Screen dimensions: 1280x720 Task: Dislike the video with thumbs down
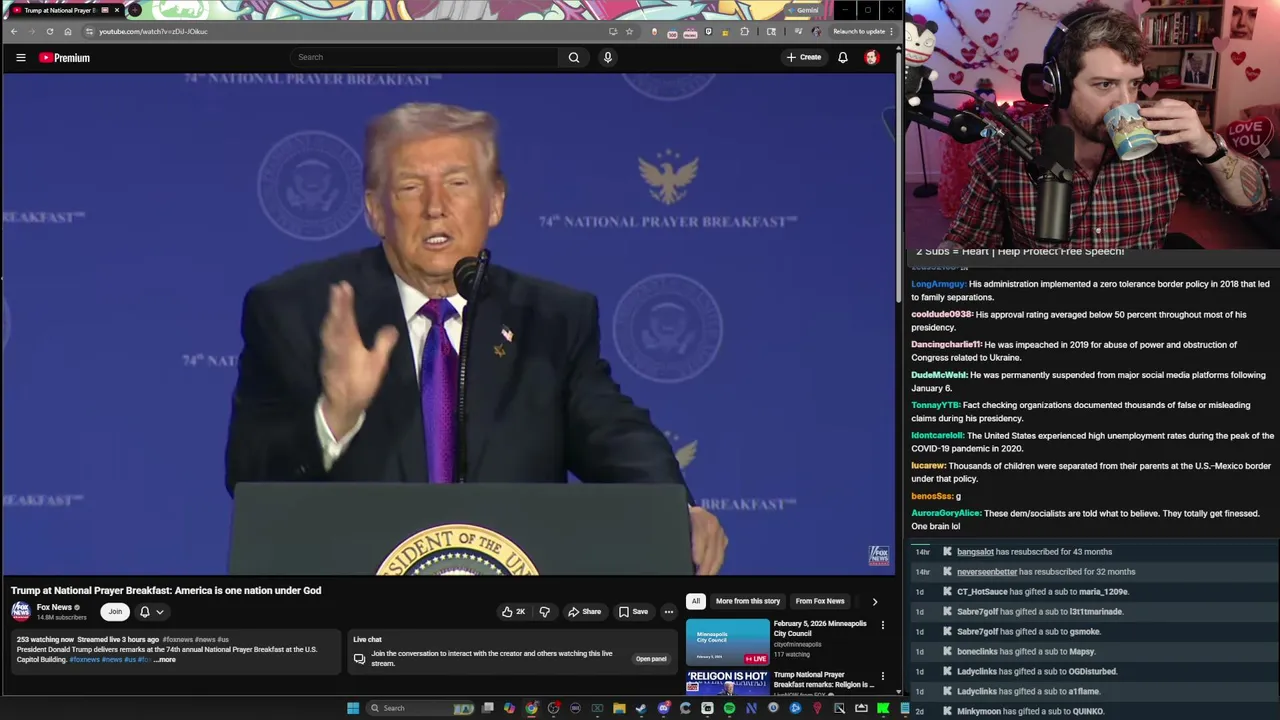click(544, 612)
